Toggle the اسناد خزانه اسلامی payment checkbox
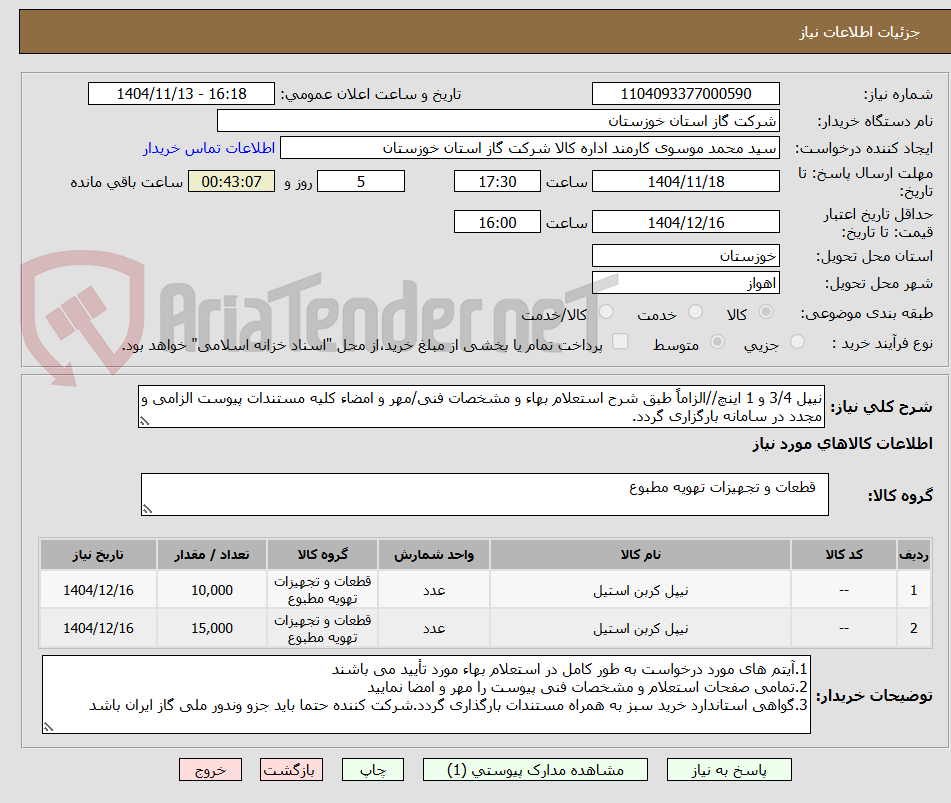Viewport: 951px width, 803px height. pyautogui.click(x=620, y=341)
